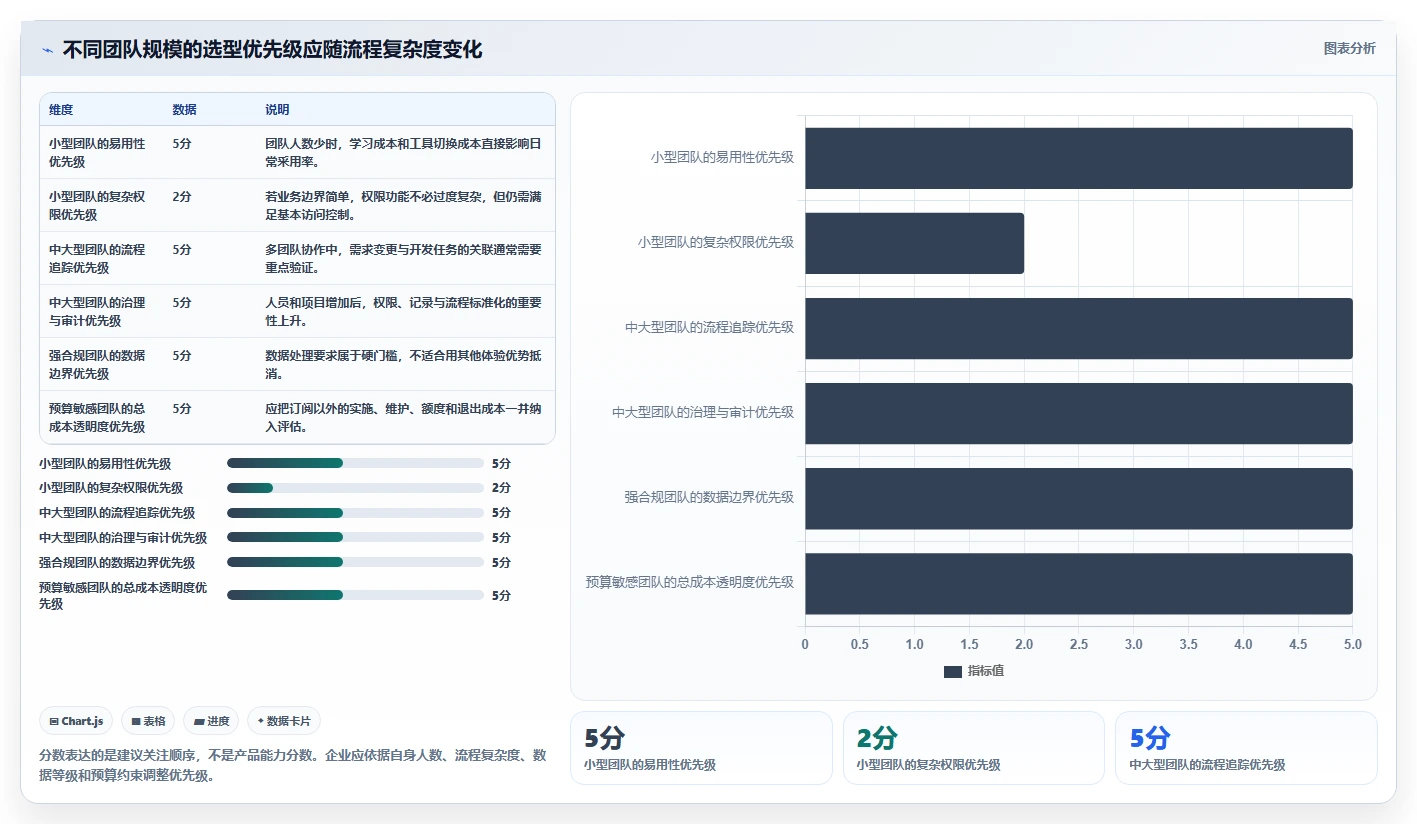The height and width of the screenshot is (824, 1417).
Task: Click the 2.5 tick on chart x-axis
Action: tap(1078, 645)
